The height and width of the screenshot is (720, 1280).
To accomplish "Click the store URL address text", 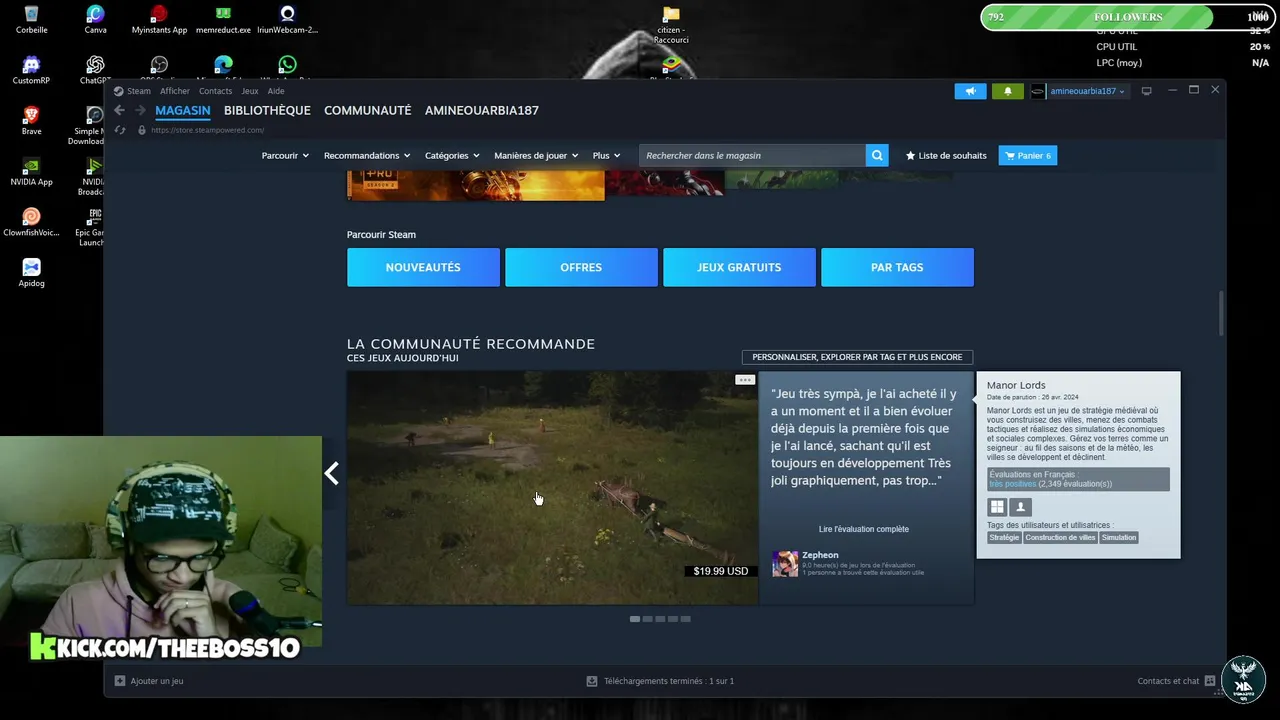I will coord(207,130).
